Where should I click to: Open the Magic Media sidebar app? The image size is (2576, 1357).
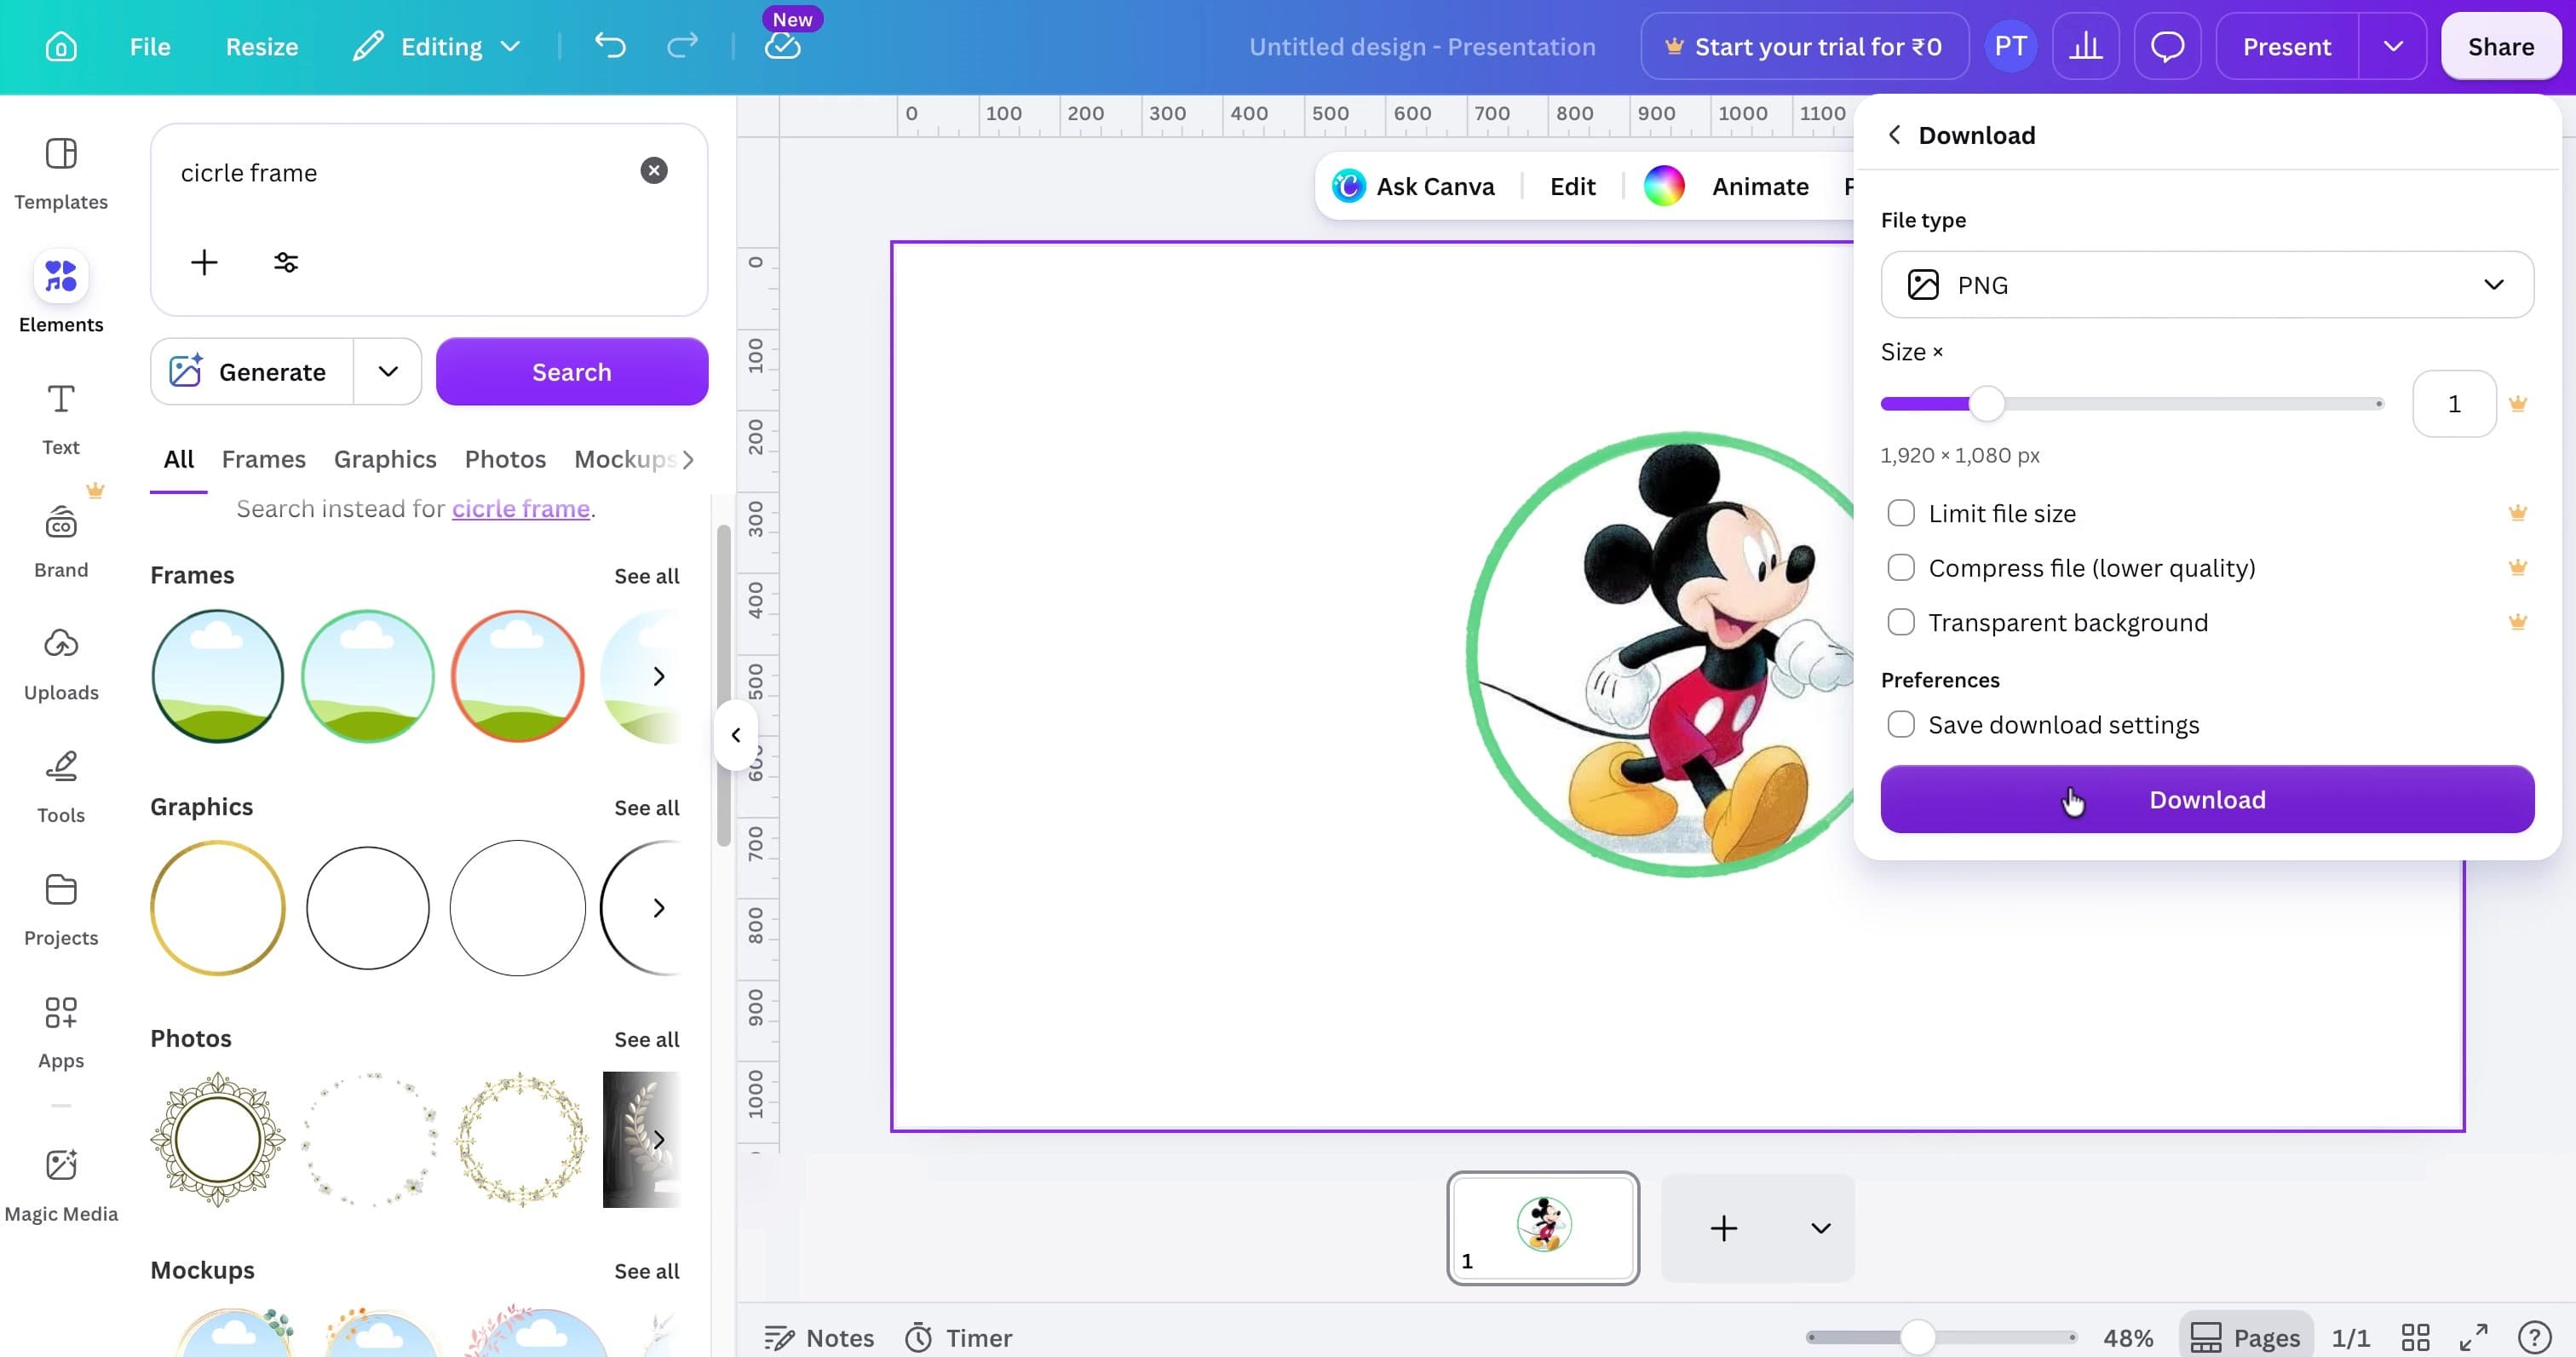[61, 1186]
